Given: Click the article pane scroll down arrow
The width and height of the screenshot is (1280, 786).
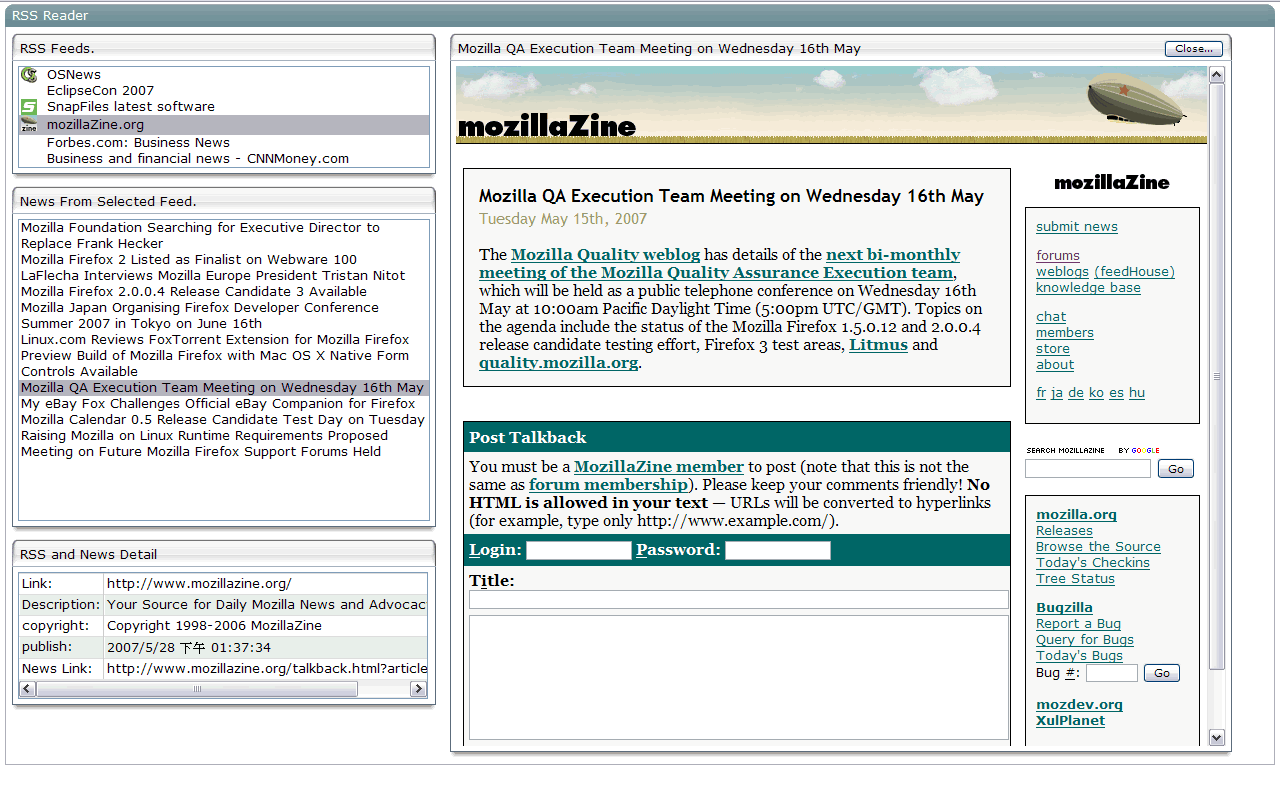Looking at the screenshot, I should tap(1217, 738).
